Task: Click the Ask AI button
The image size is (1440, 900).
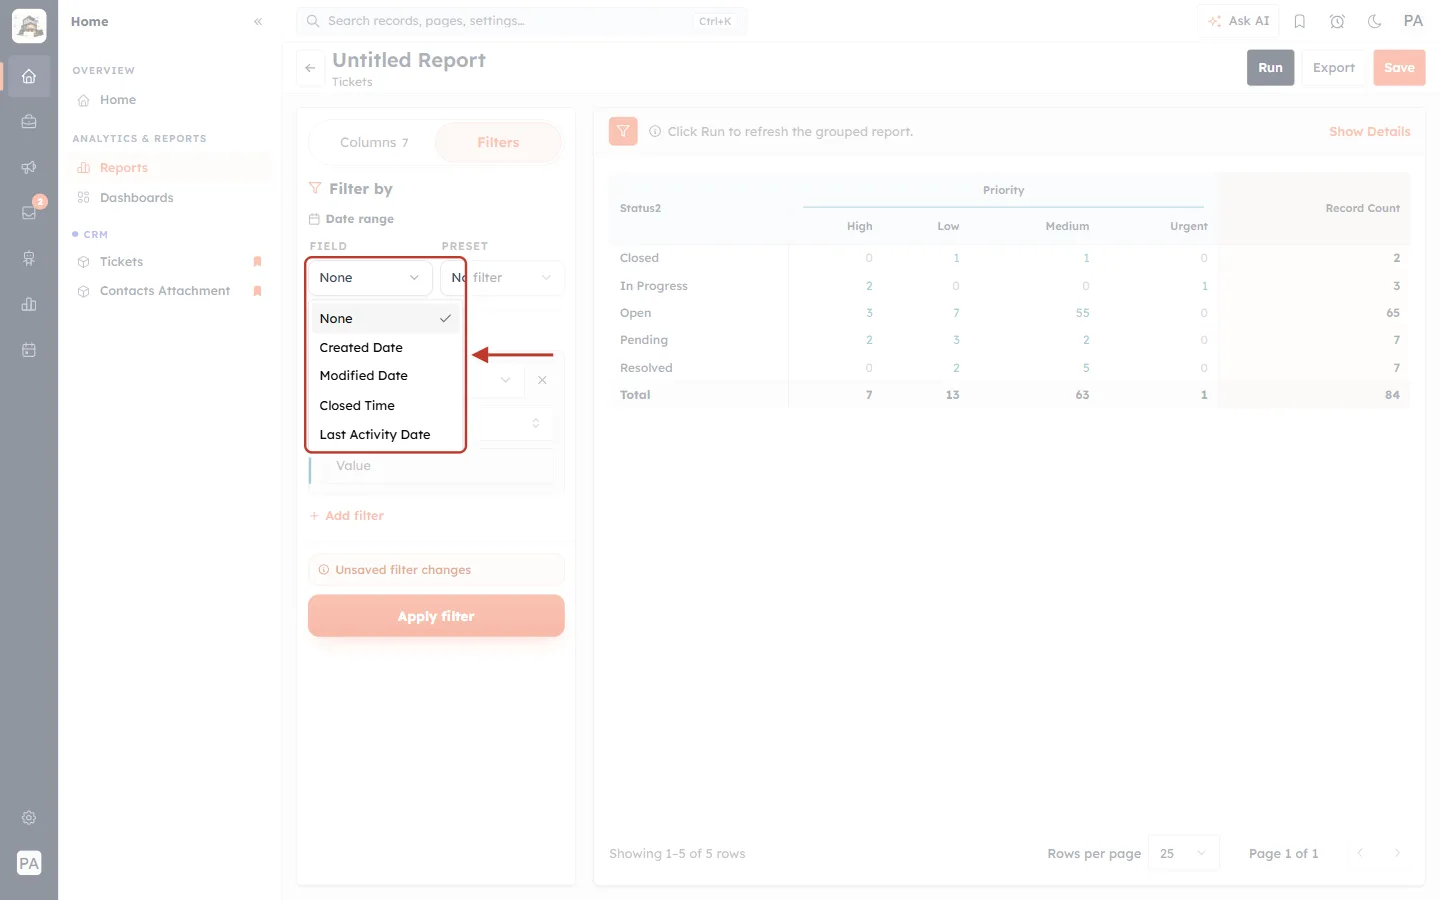Action: pos(1239,21)
